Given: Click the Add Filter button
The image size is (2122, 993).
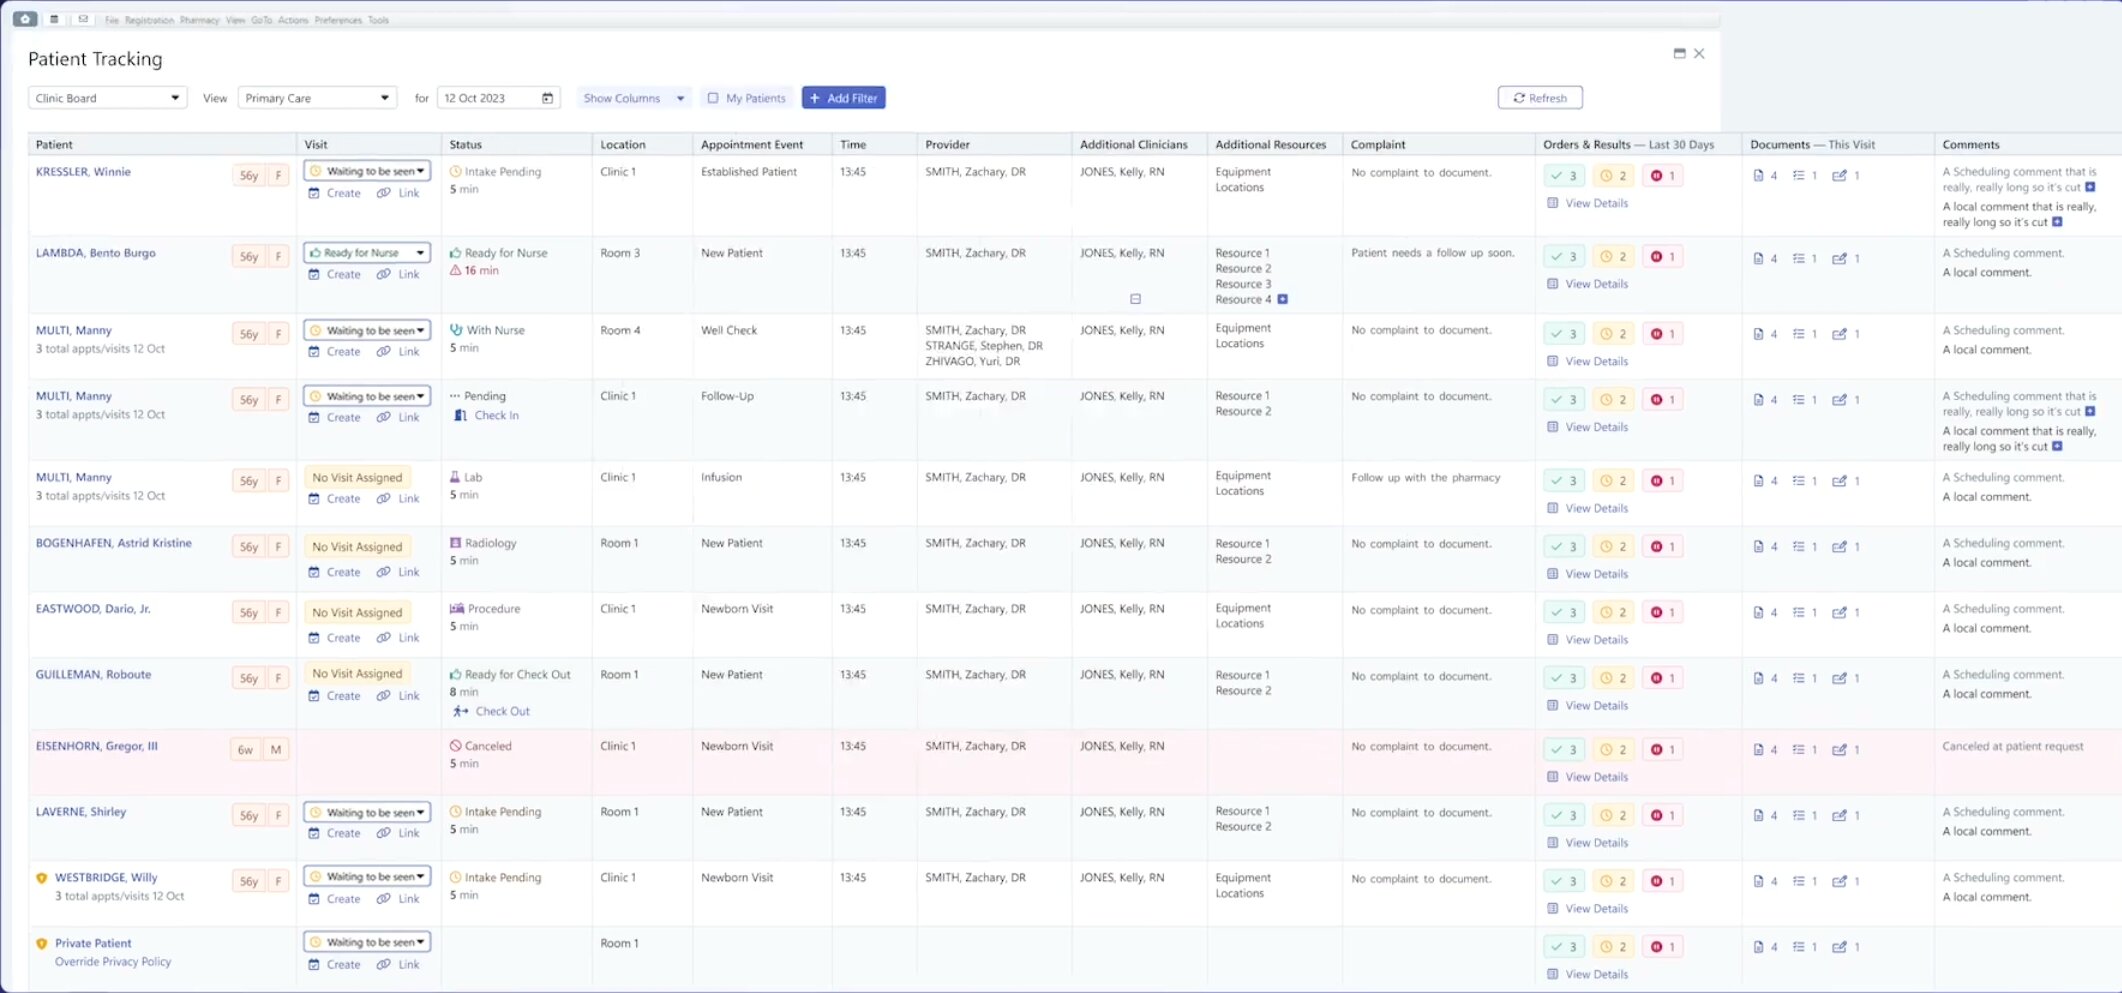Looking at the screenshot, I should (843, 98).
